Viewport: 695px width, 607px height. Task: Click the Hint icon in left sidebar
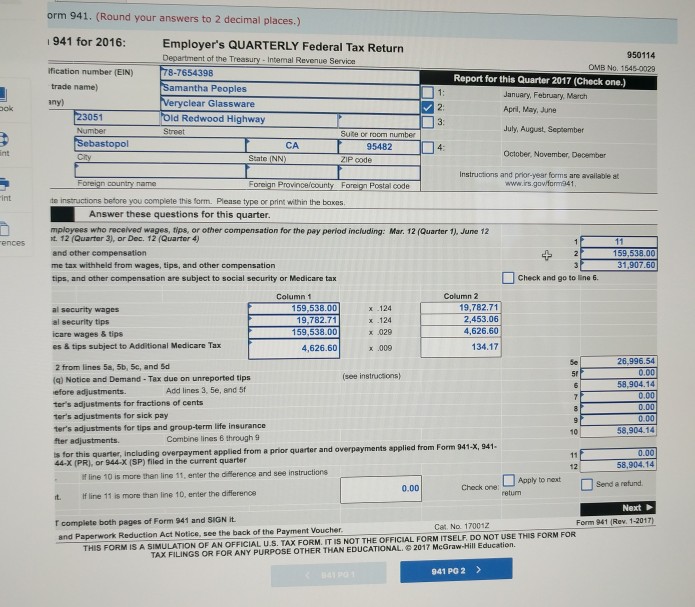pyautogui.click(x=3, y=139)
